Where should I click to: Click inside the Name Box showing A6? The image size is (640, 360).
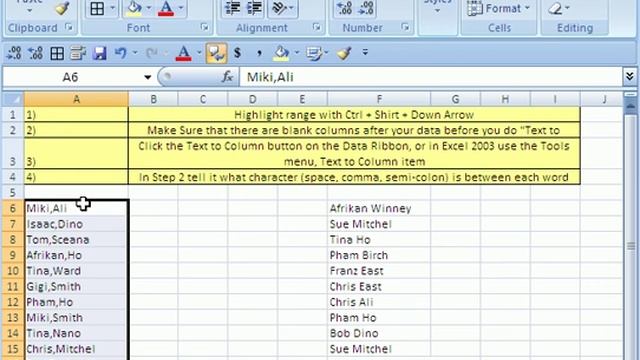[70, 77]
